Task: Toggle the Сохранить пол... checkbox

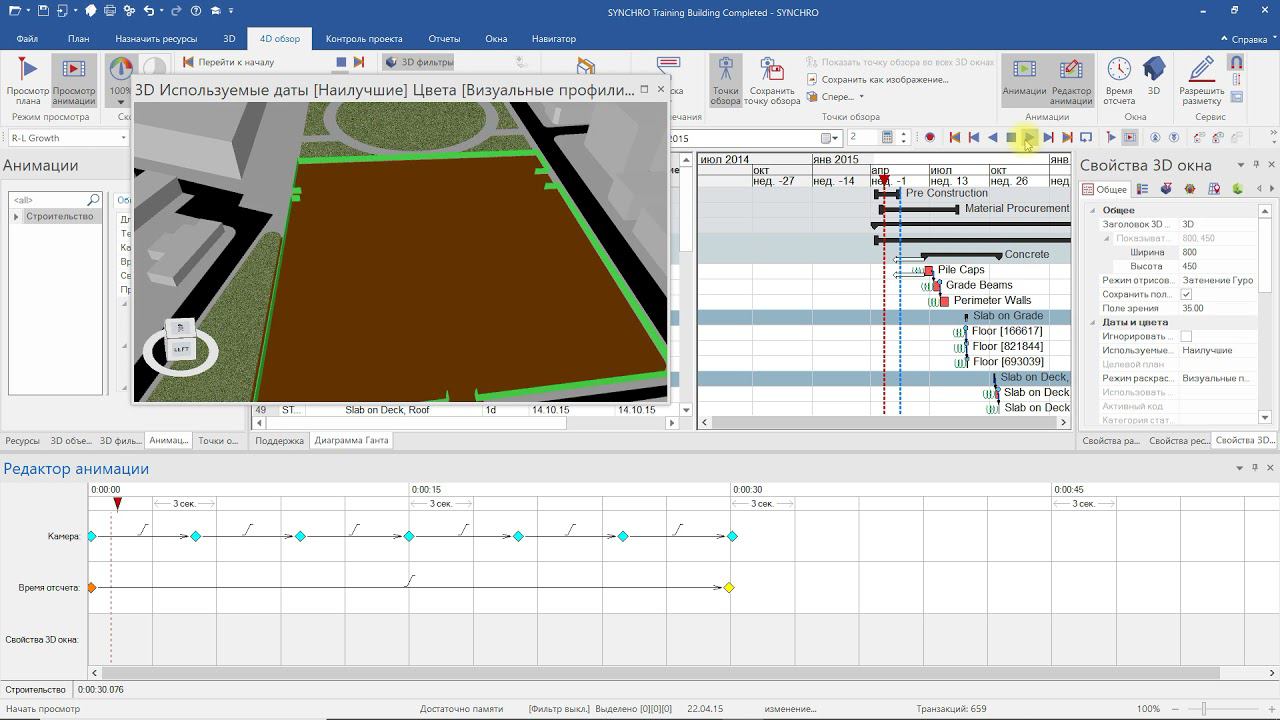Action: click(1186, 295)
